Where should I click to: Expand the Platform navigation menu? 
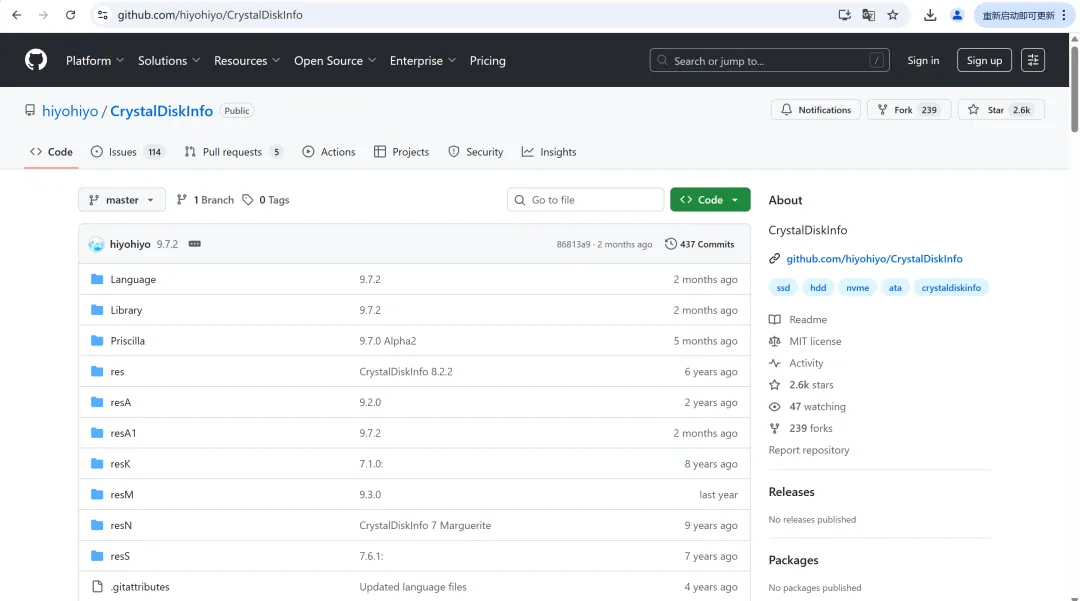coord(95,61)
